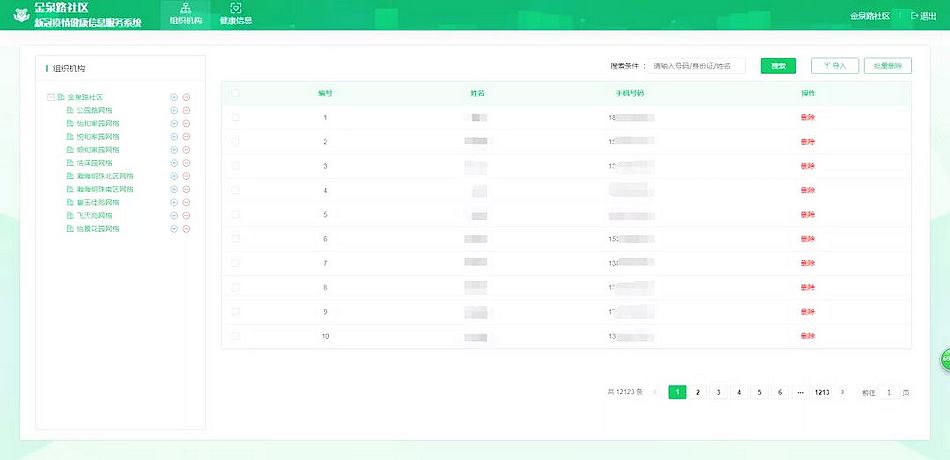This screenshot has height=460, width=950.
Task: Open the 组织机构 tab in header
Action: 186,14
